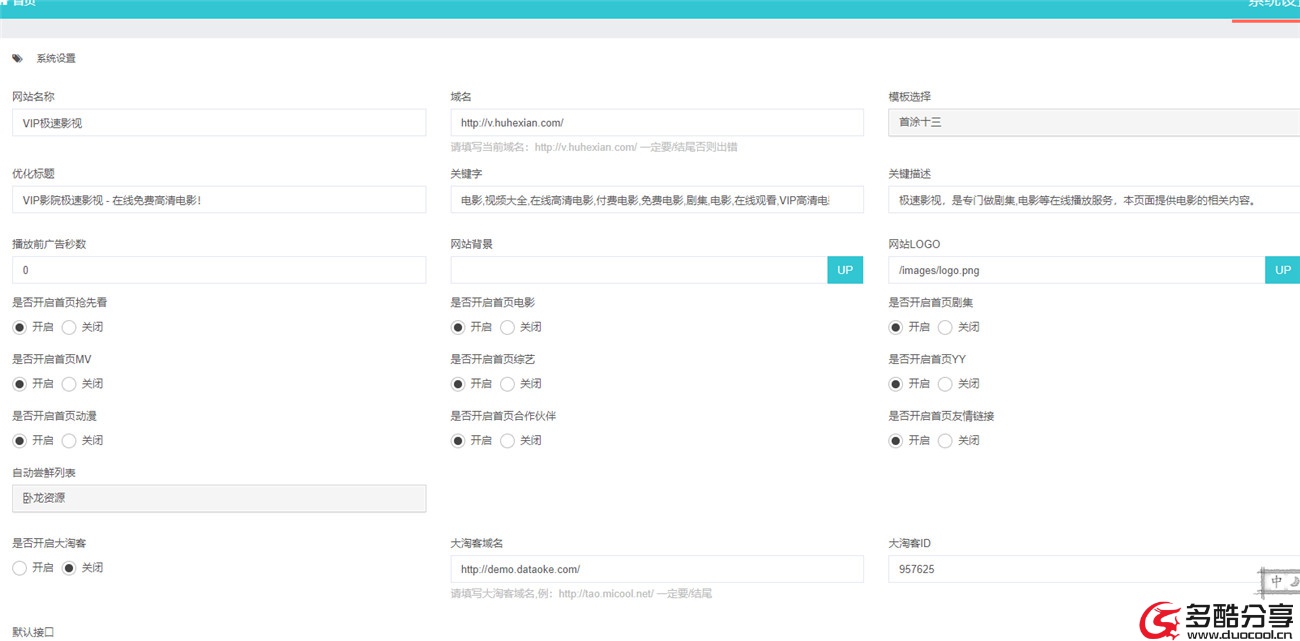Click the 播放前广告秒数 input field
The width and height of the screenshot is (1300, 641).
pyautogui.click(x=219, y=270)
